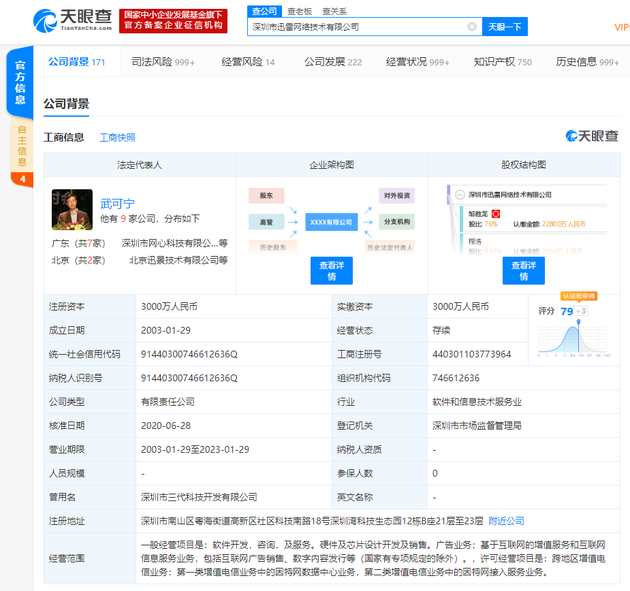Click the 附近公司 link
Viewport: 630px width, 591px height.
pyautogui.click(x=506, y=521)
